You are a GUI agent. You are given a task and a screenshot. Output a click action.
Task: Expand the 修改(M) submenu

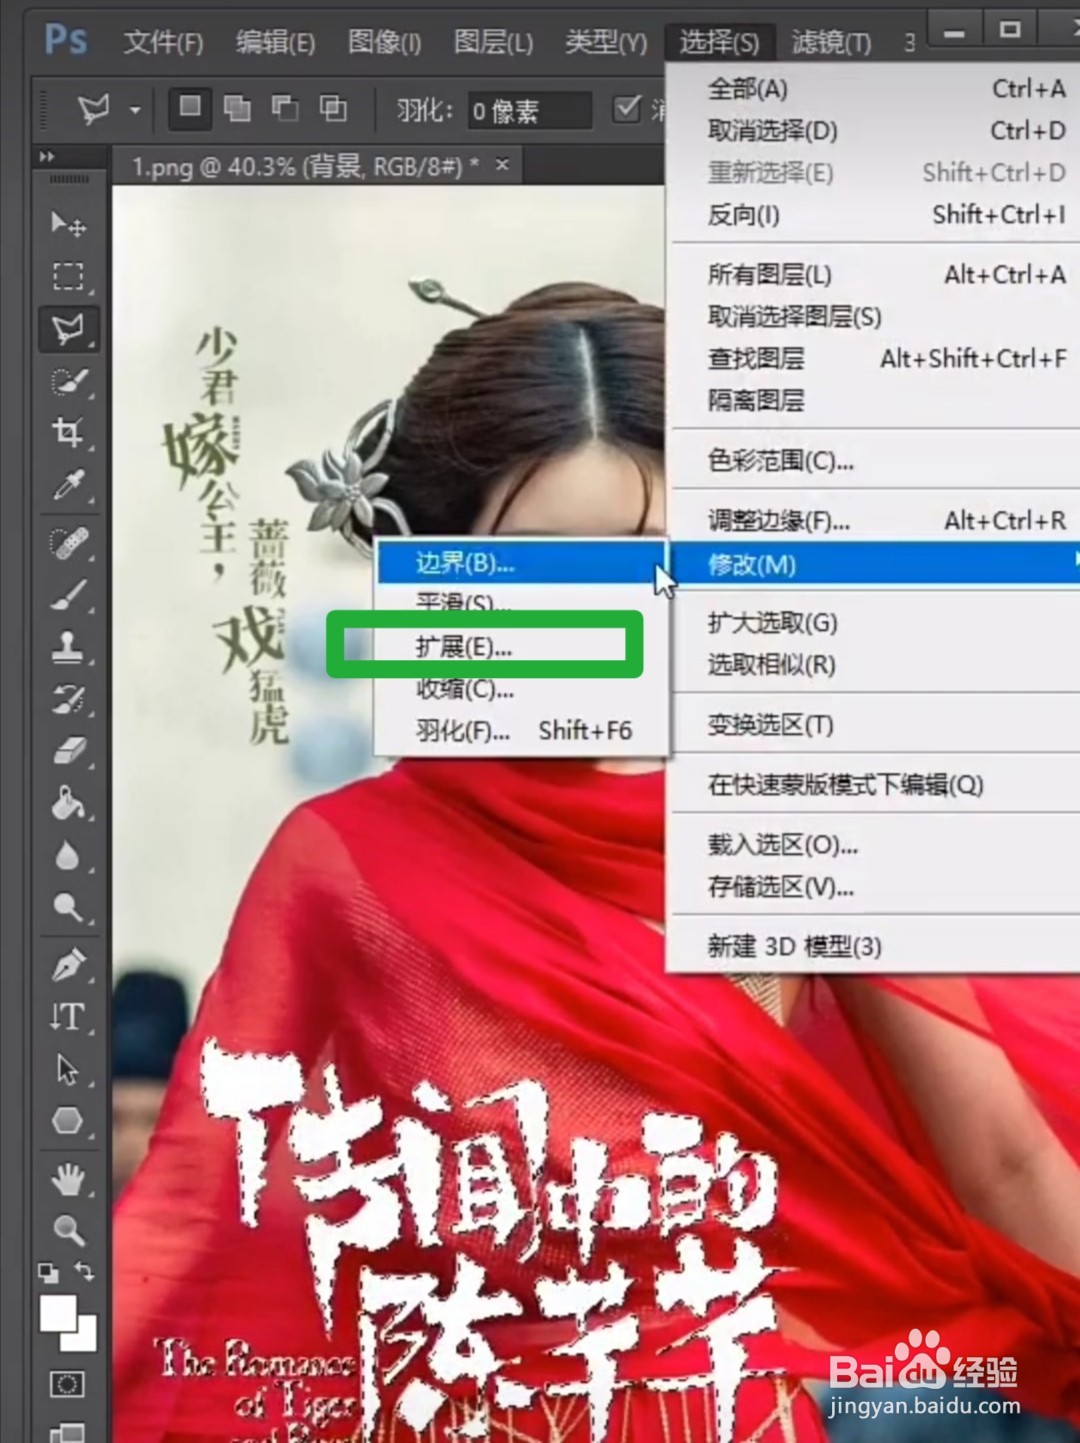click(873, 565)
